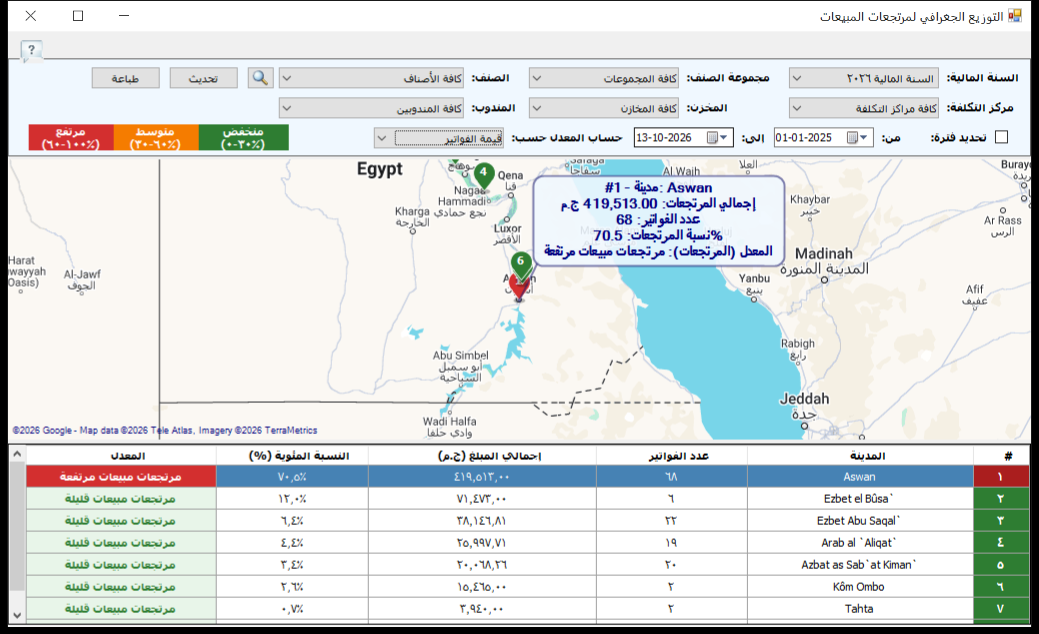The height and width of the screenshot is (634, 1039).
Task: Open the الصنف dropdown list
Action: [x=371, y=78]
